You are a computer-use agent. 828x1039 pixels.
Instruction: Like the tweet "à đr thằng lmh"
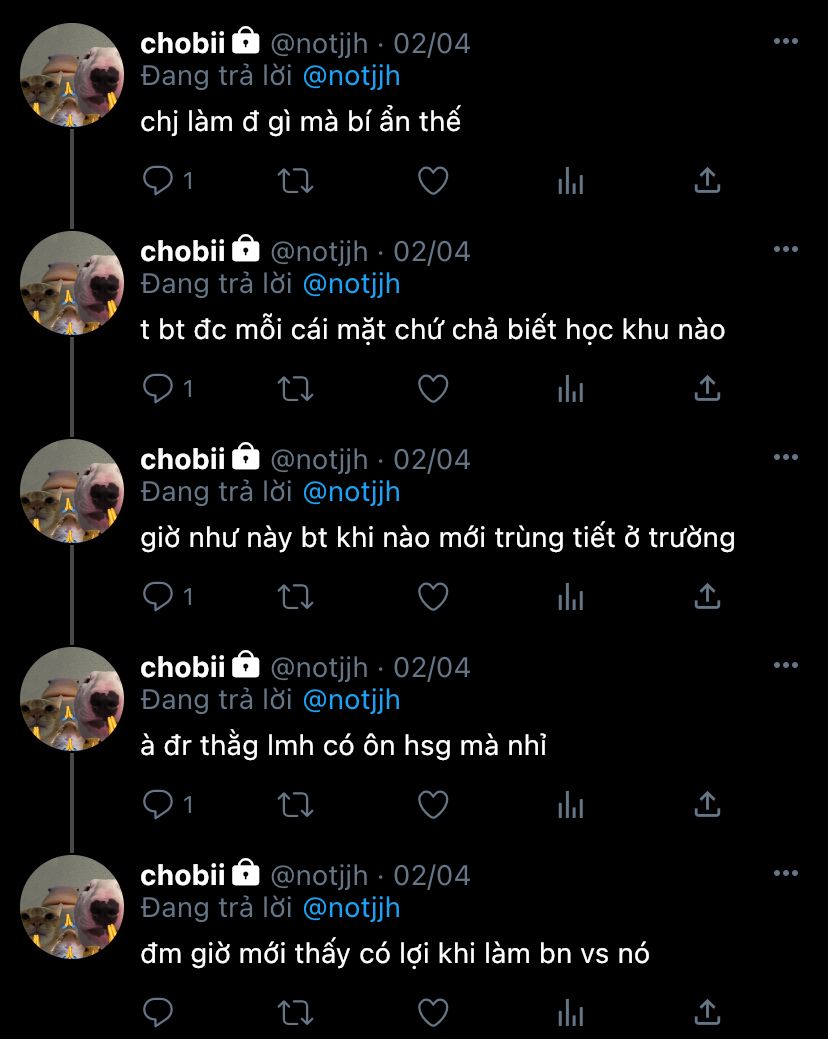click(433, 804)
